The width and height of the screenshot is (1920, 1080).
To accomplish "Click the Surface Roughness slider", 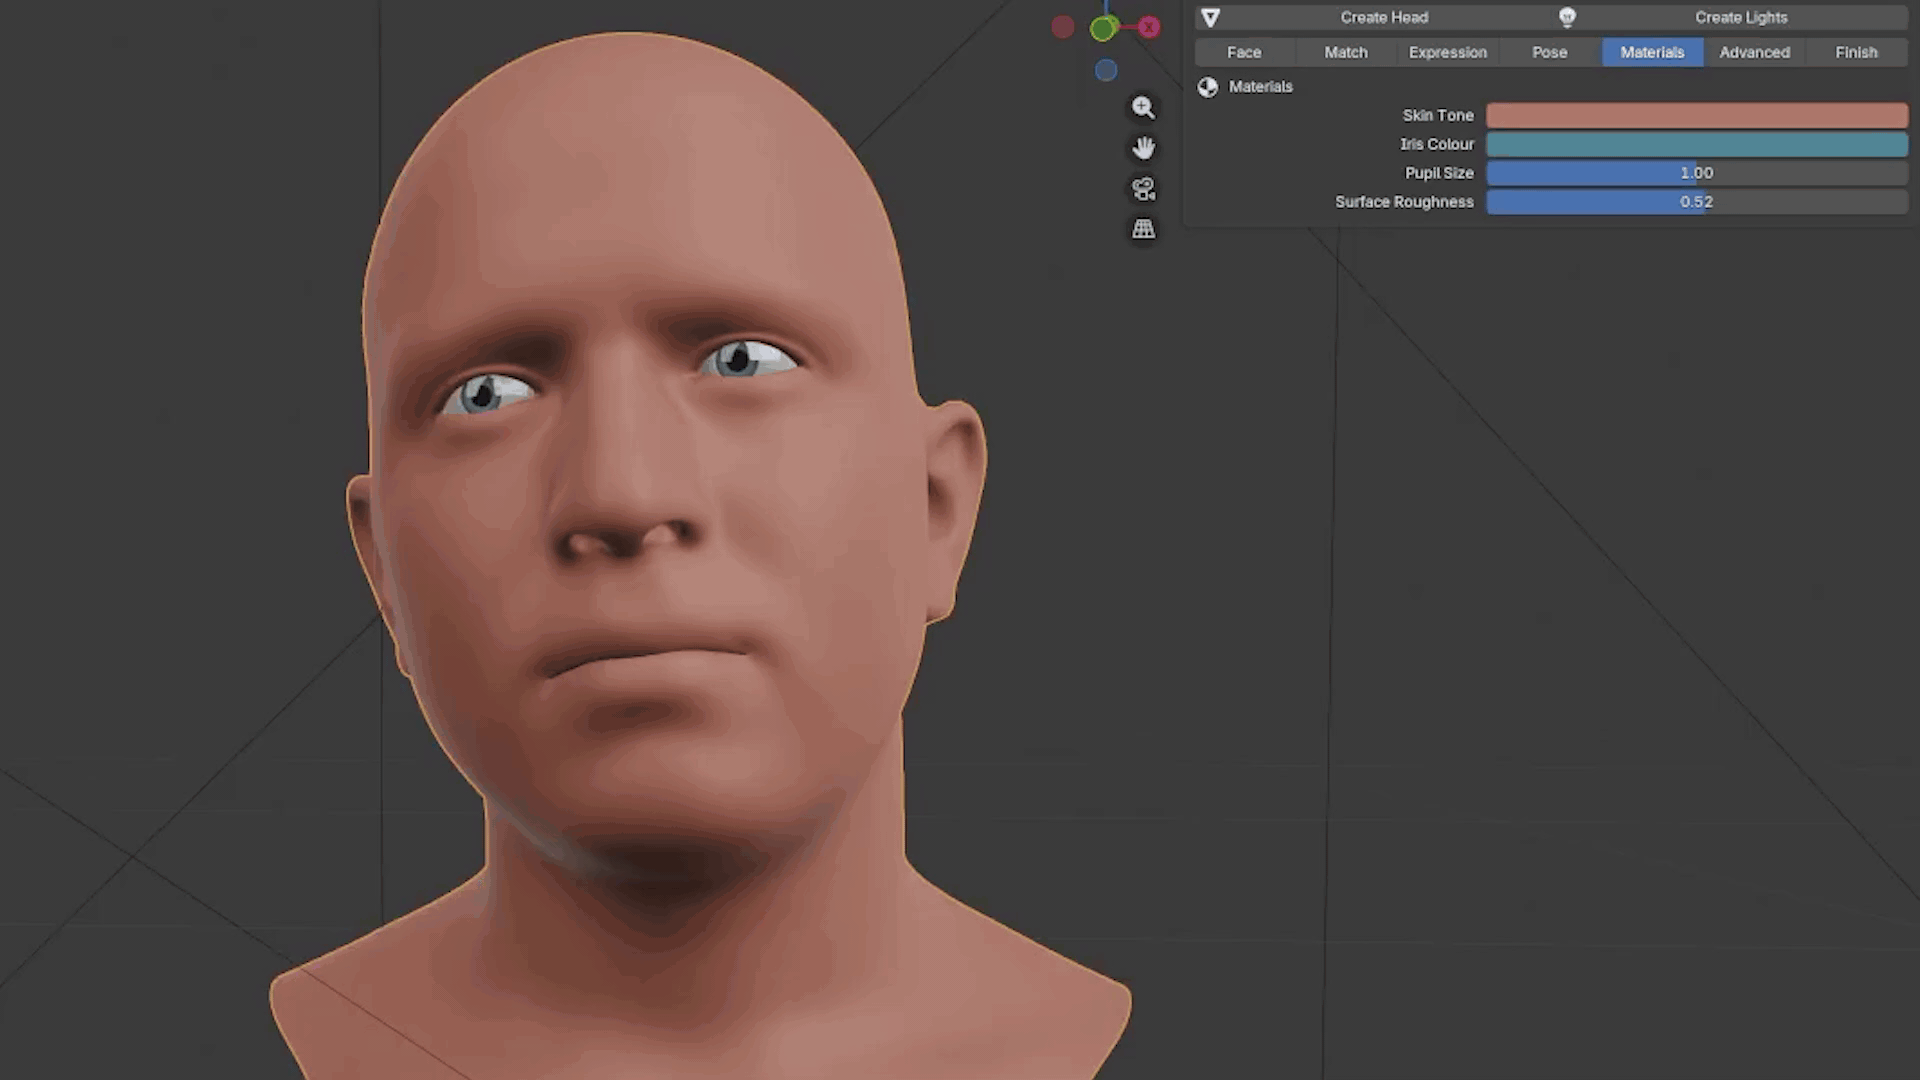I will (x=1697, y=202).
